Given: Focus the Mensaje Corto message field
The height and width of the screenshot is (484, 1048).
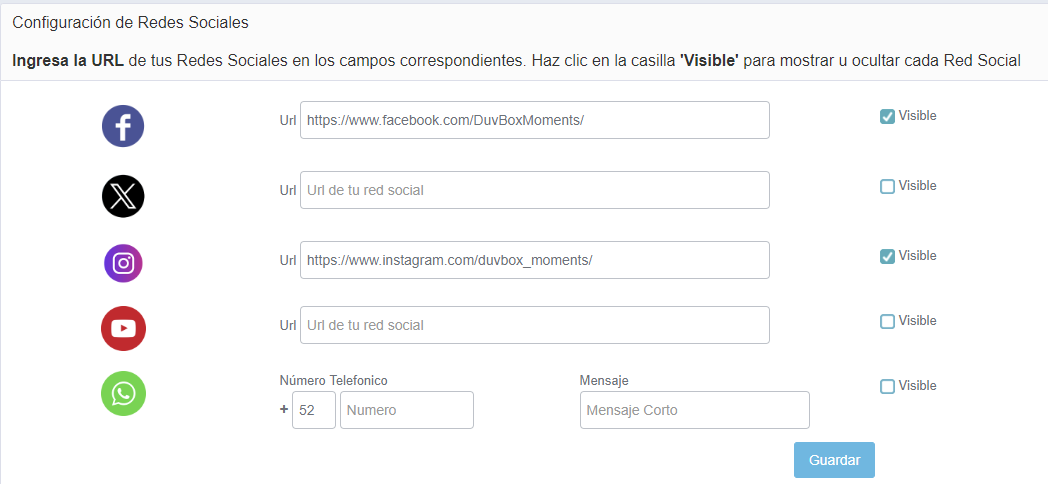Looking at the screenshot, I should click(x=694, y=410).
